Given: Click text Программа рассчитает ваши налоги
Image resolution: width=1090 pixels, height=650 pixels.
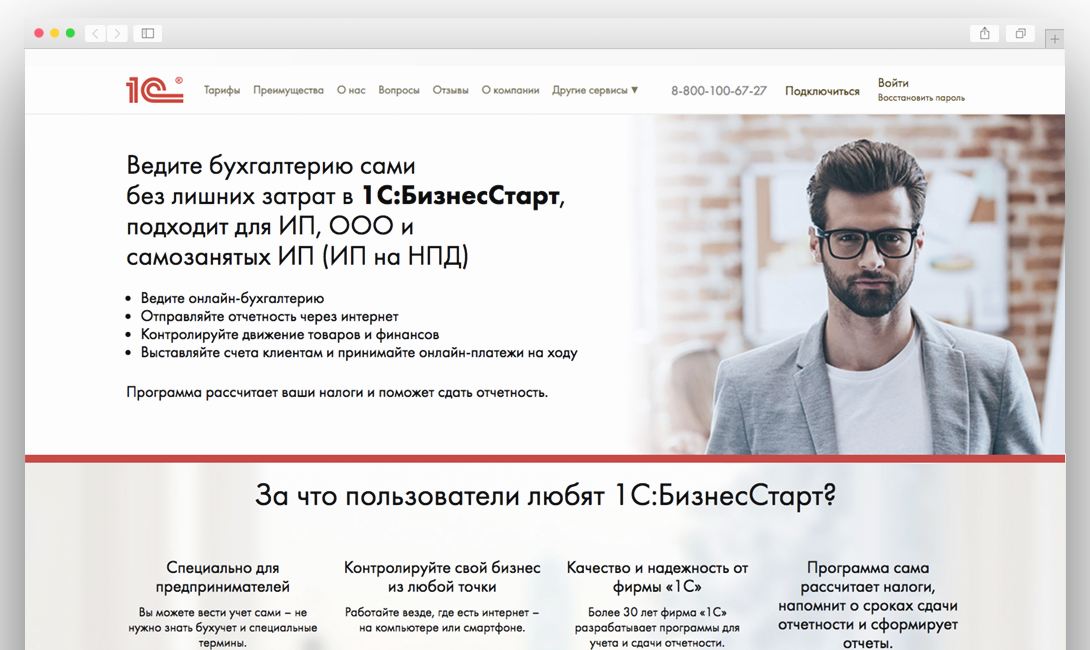Looking at the screenshot, I should tap(337, 392).
